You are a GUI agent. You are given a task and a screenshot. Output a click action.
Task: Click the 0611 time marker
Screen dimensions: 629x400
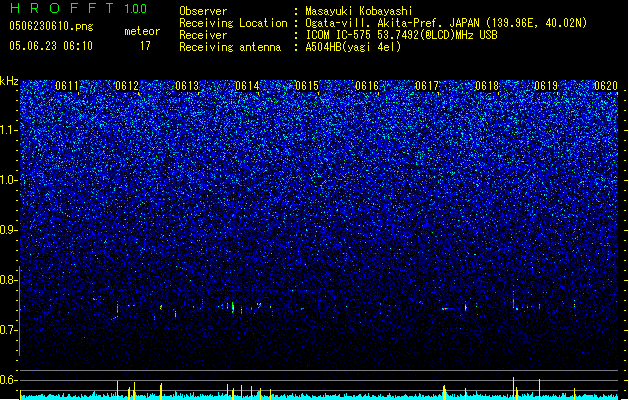pyautogui.click(x=67, y=86)
